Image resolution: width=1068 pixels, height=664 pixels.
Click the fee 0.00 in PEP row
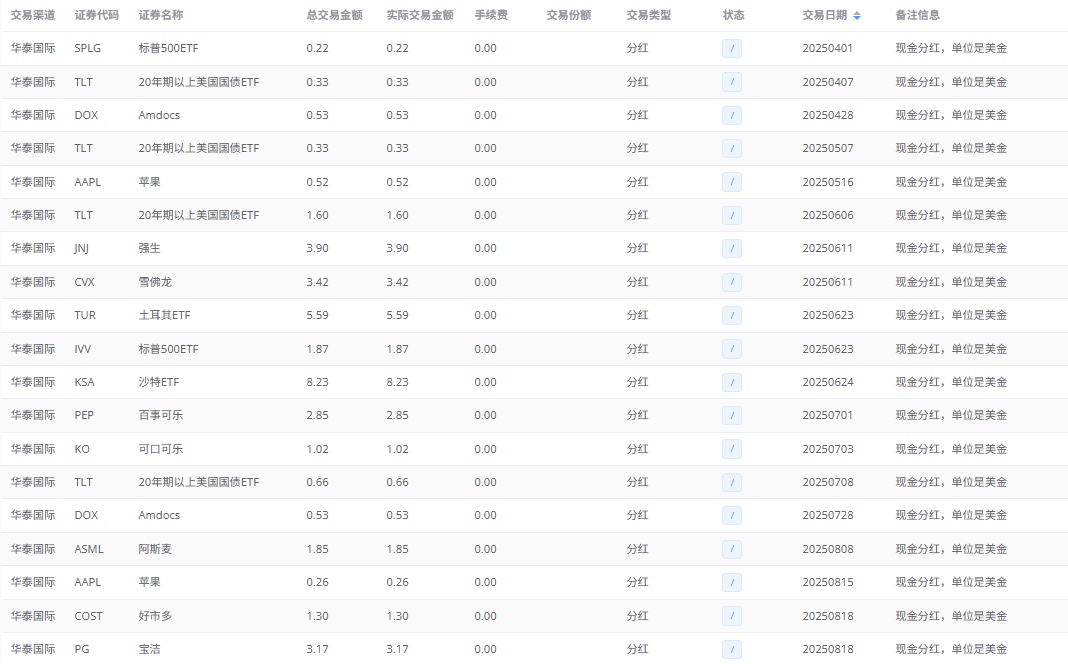pyautogui.click(x=485, y=415)
